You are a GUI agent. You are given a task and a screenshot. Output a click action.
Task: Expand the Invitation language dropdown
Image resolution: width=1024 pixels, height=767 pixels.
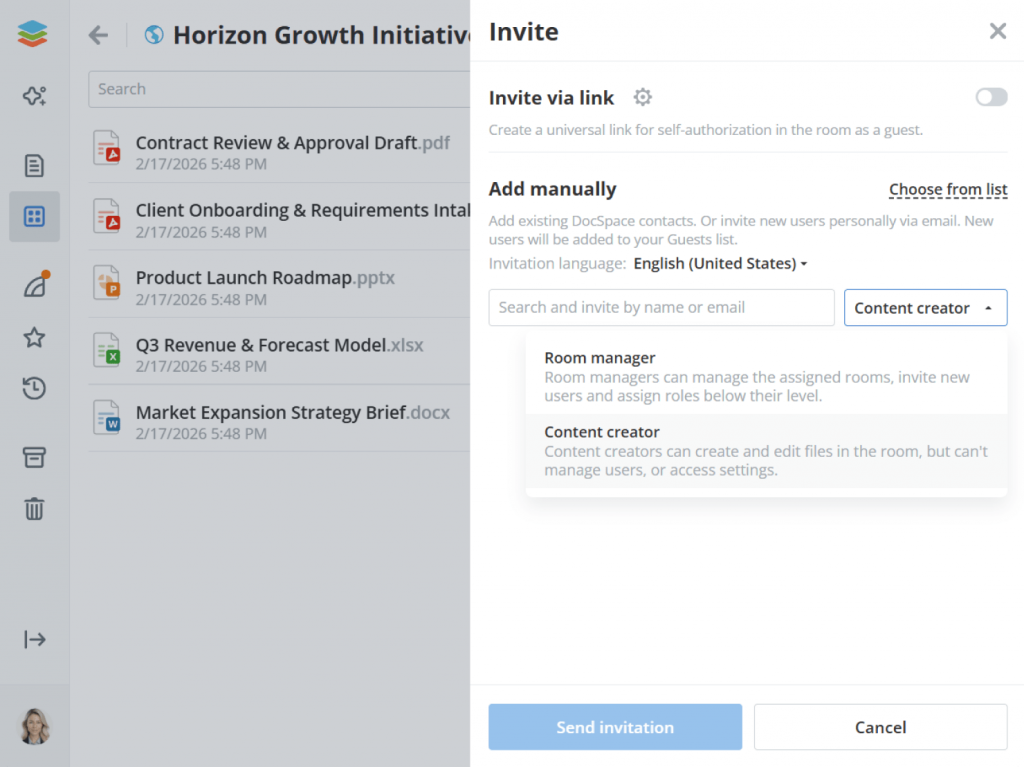(x=720, y=264)
